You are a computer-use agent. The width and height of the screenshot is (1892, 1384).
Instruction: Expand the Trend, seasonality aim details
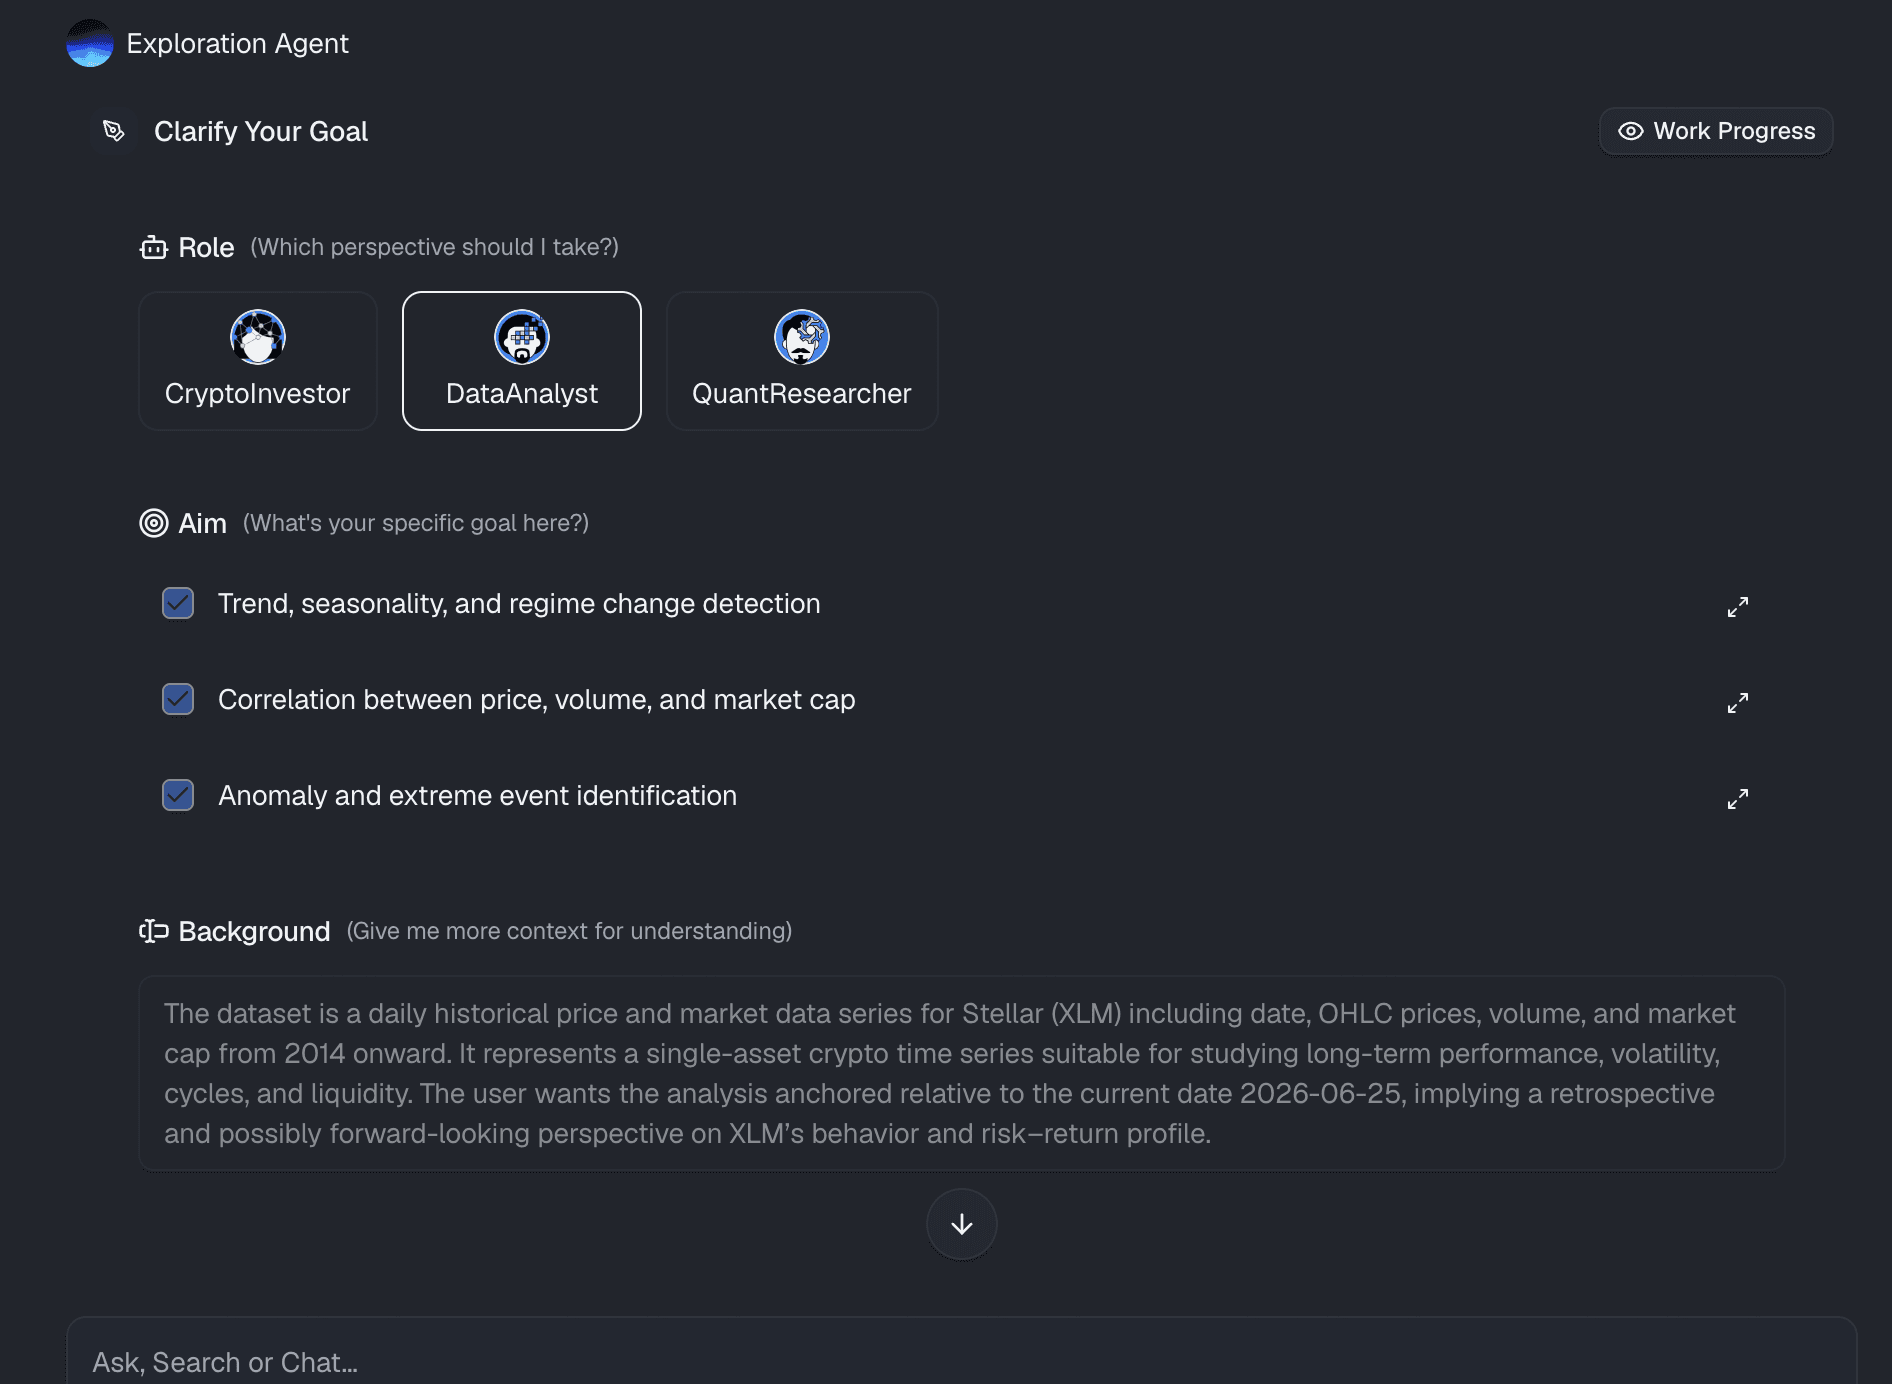pyautogui.click(x=1738, y=607)
